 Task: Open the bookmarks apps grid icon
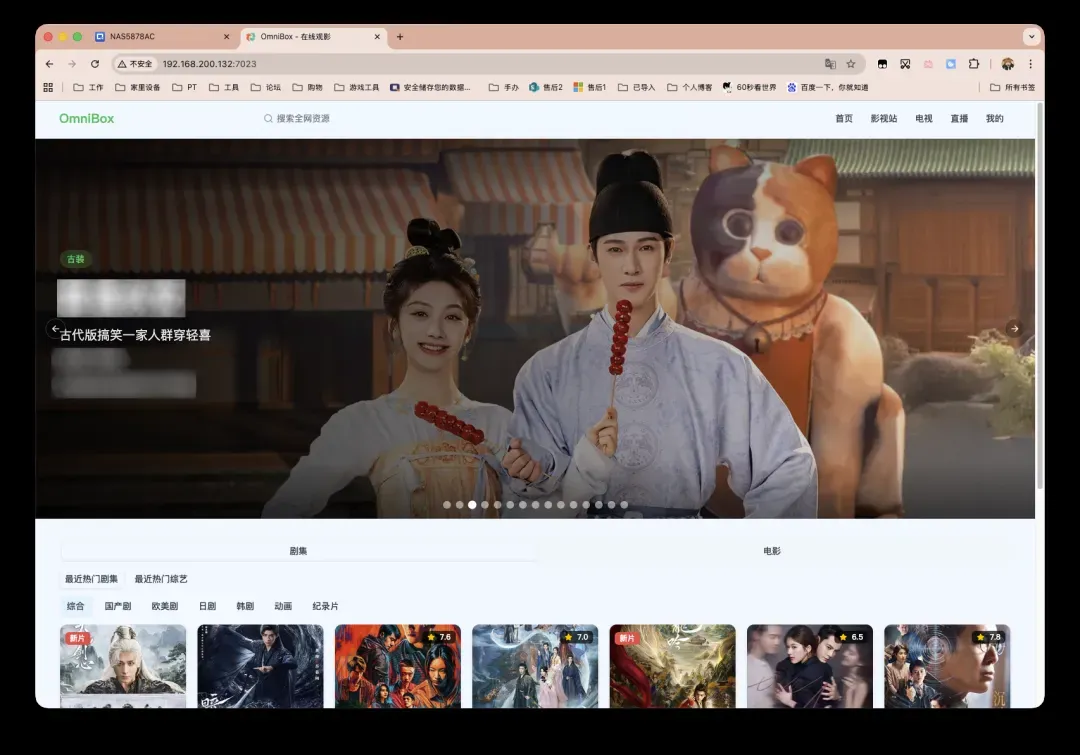[48, 87]
